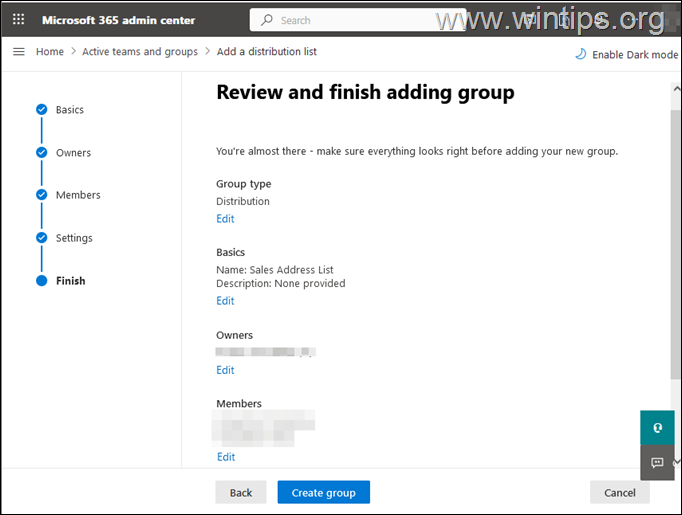Select the Finish wizard step
Screen dimensions: 682x515
click(x=70, y=281)
